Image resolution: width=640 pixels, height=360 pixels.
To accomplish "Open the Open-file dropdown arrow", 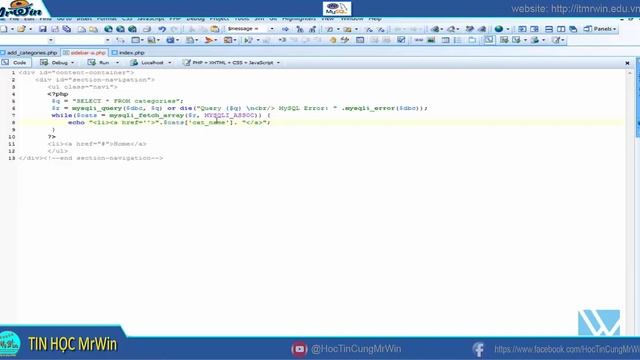I will pyautogui.click(x=31, y=29).
